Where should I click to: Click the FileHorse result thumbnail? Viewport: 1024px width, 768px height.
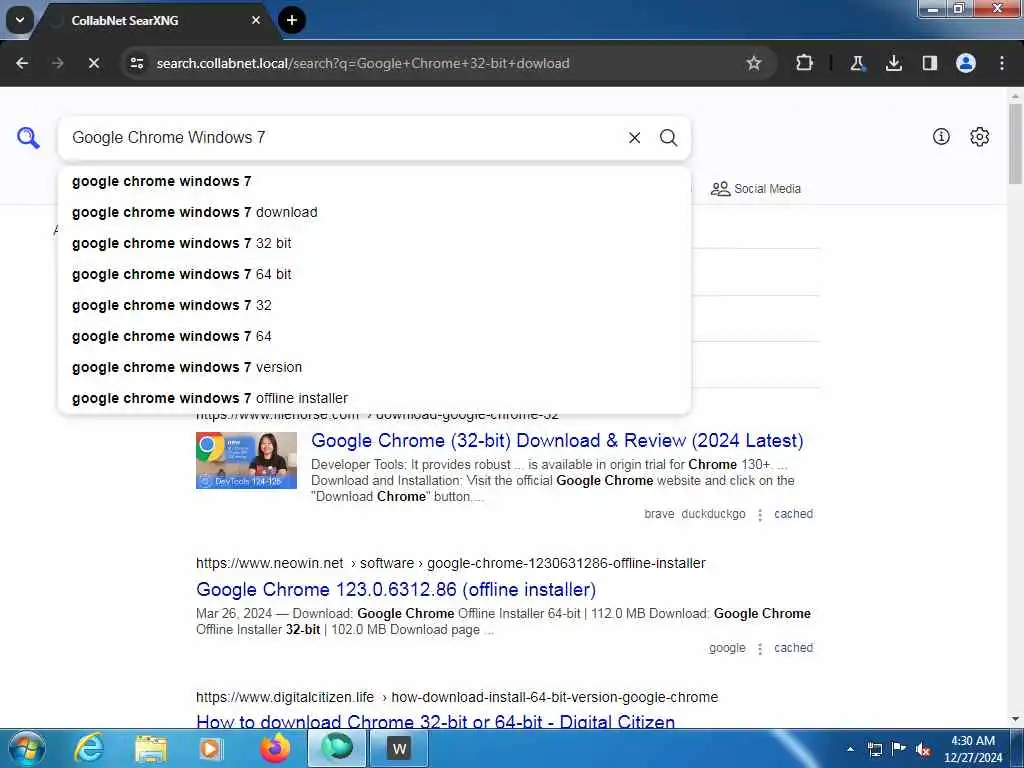click(x=246, y=460)
